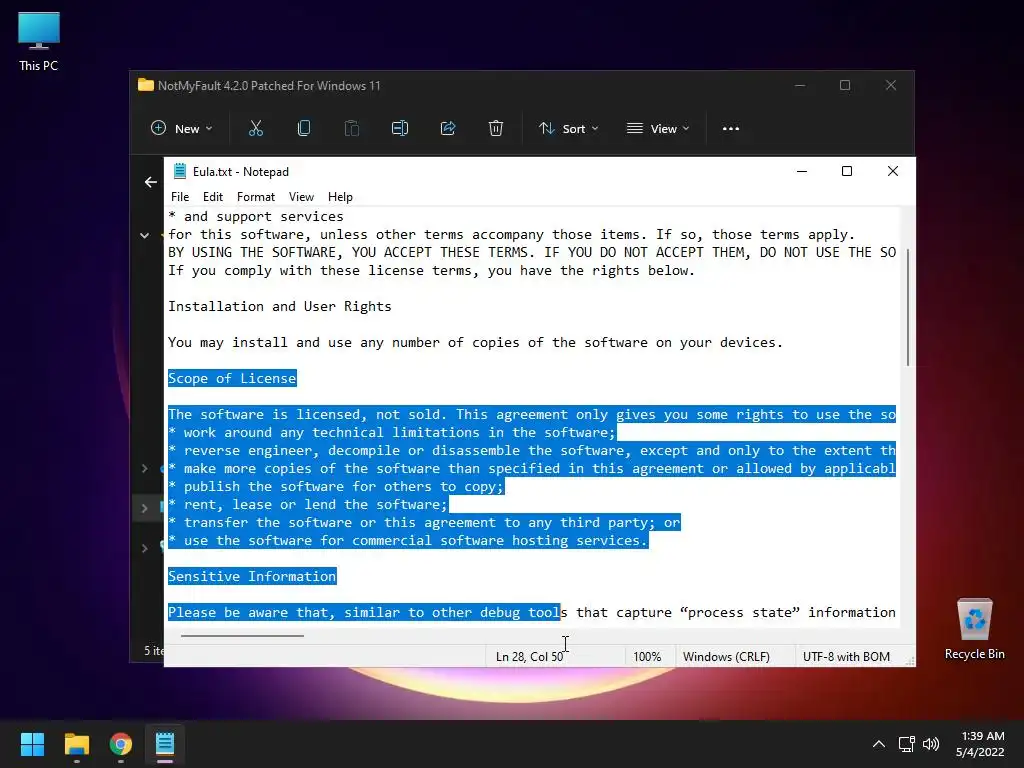Screen dimensions: 1024x768
Task: Open the Notepad Help menu
Action: pyautogui.click(x=340, y=197)
